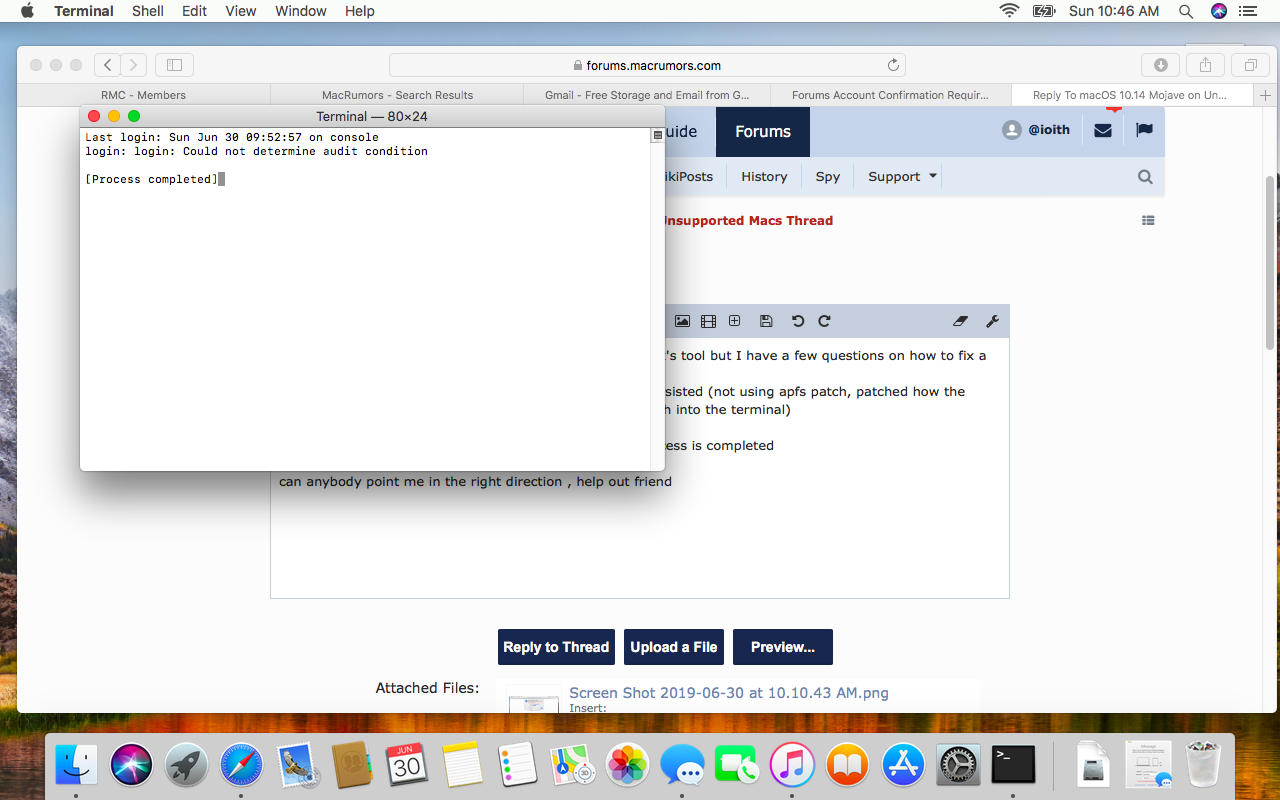The width and height of the screenshot is (1280, 800).
Task: Click the attached screenshot thumbnail
Action: tap(534, 702)
